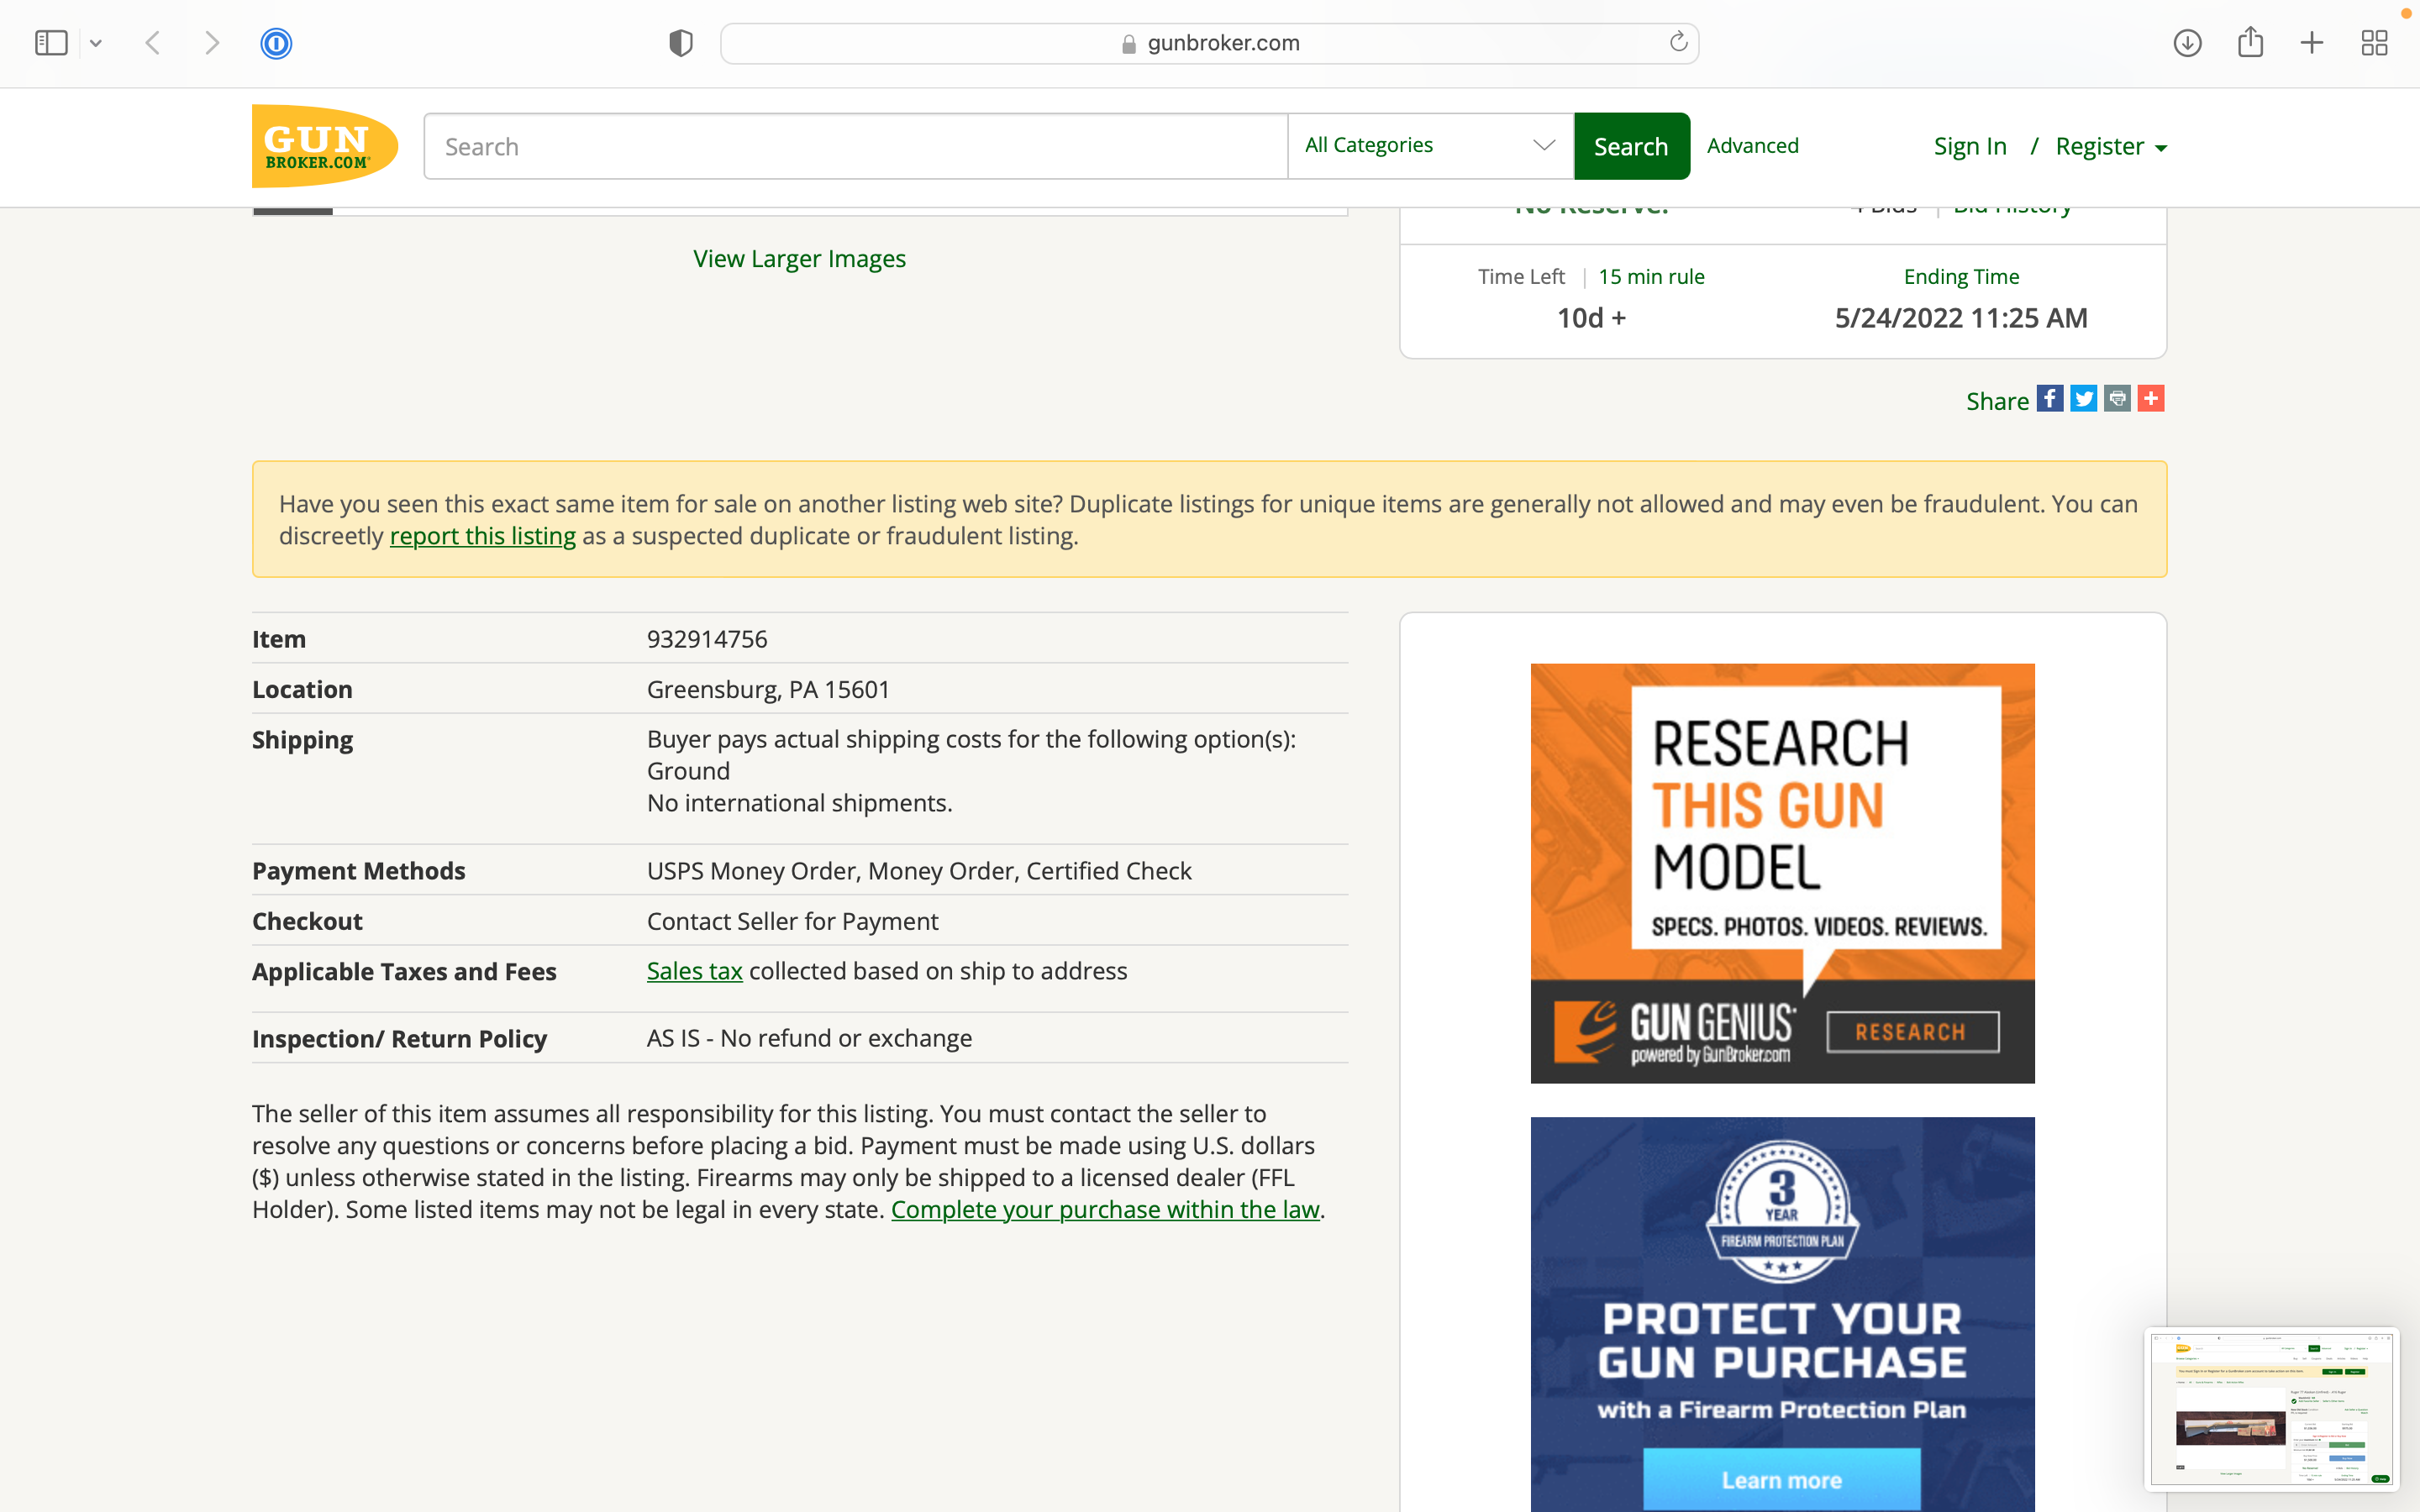Show Safari tab overview grid

click(2374, 43)
